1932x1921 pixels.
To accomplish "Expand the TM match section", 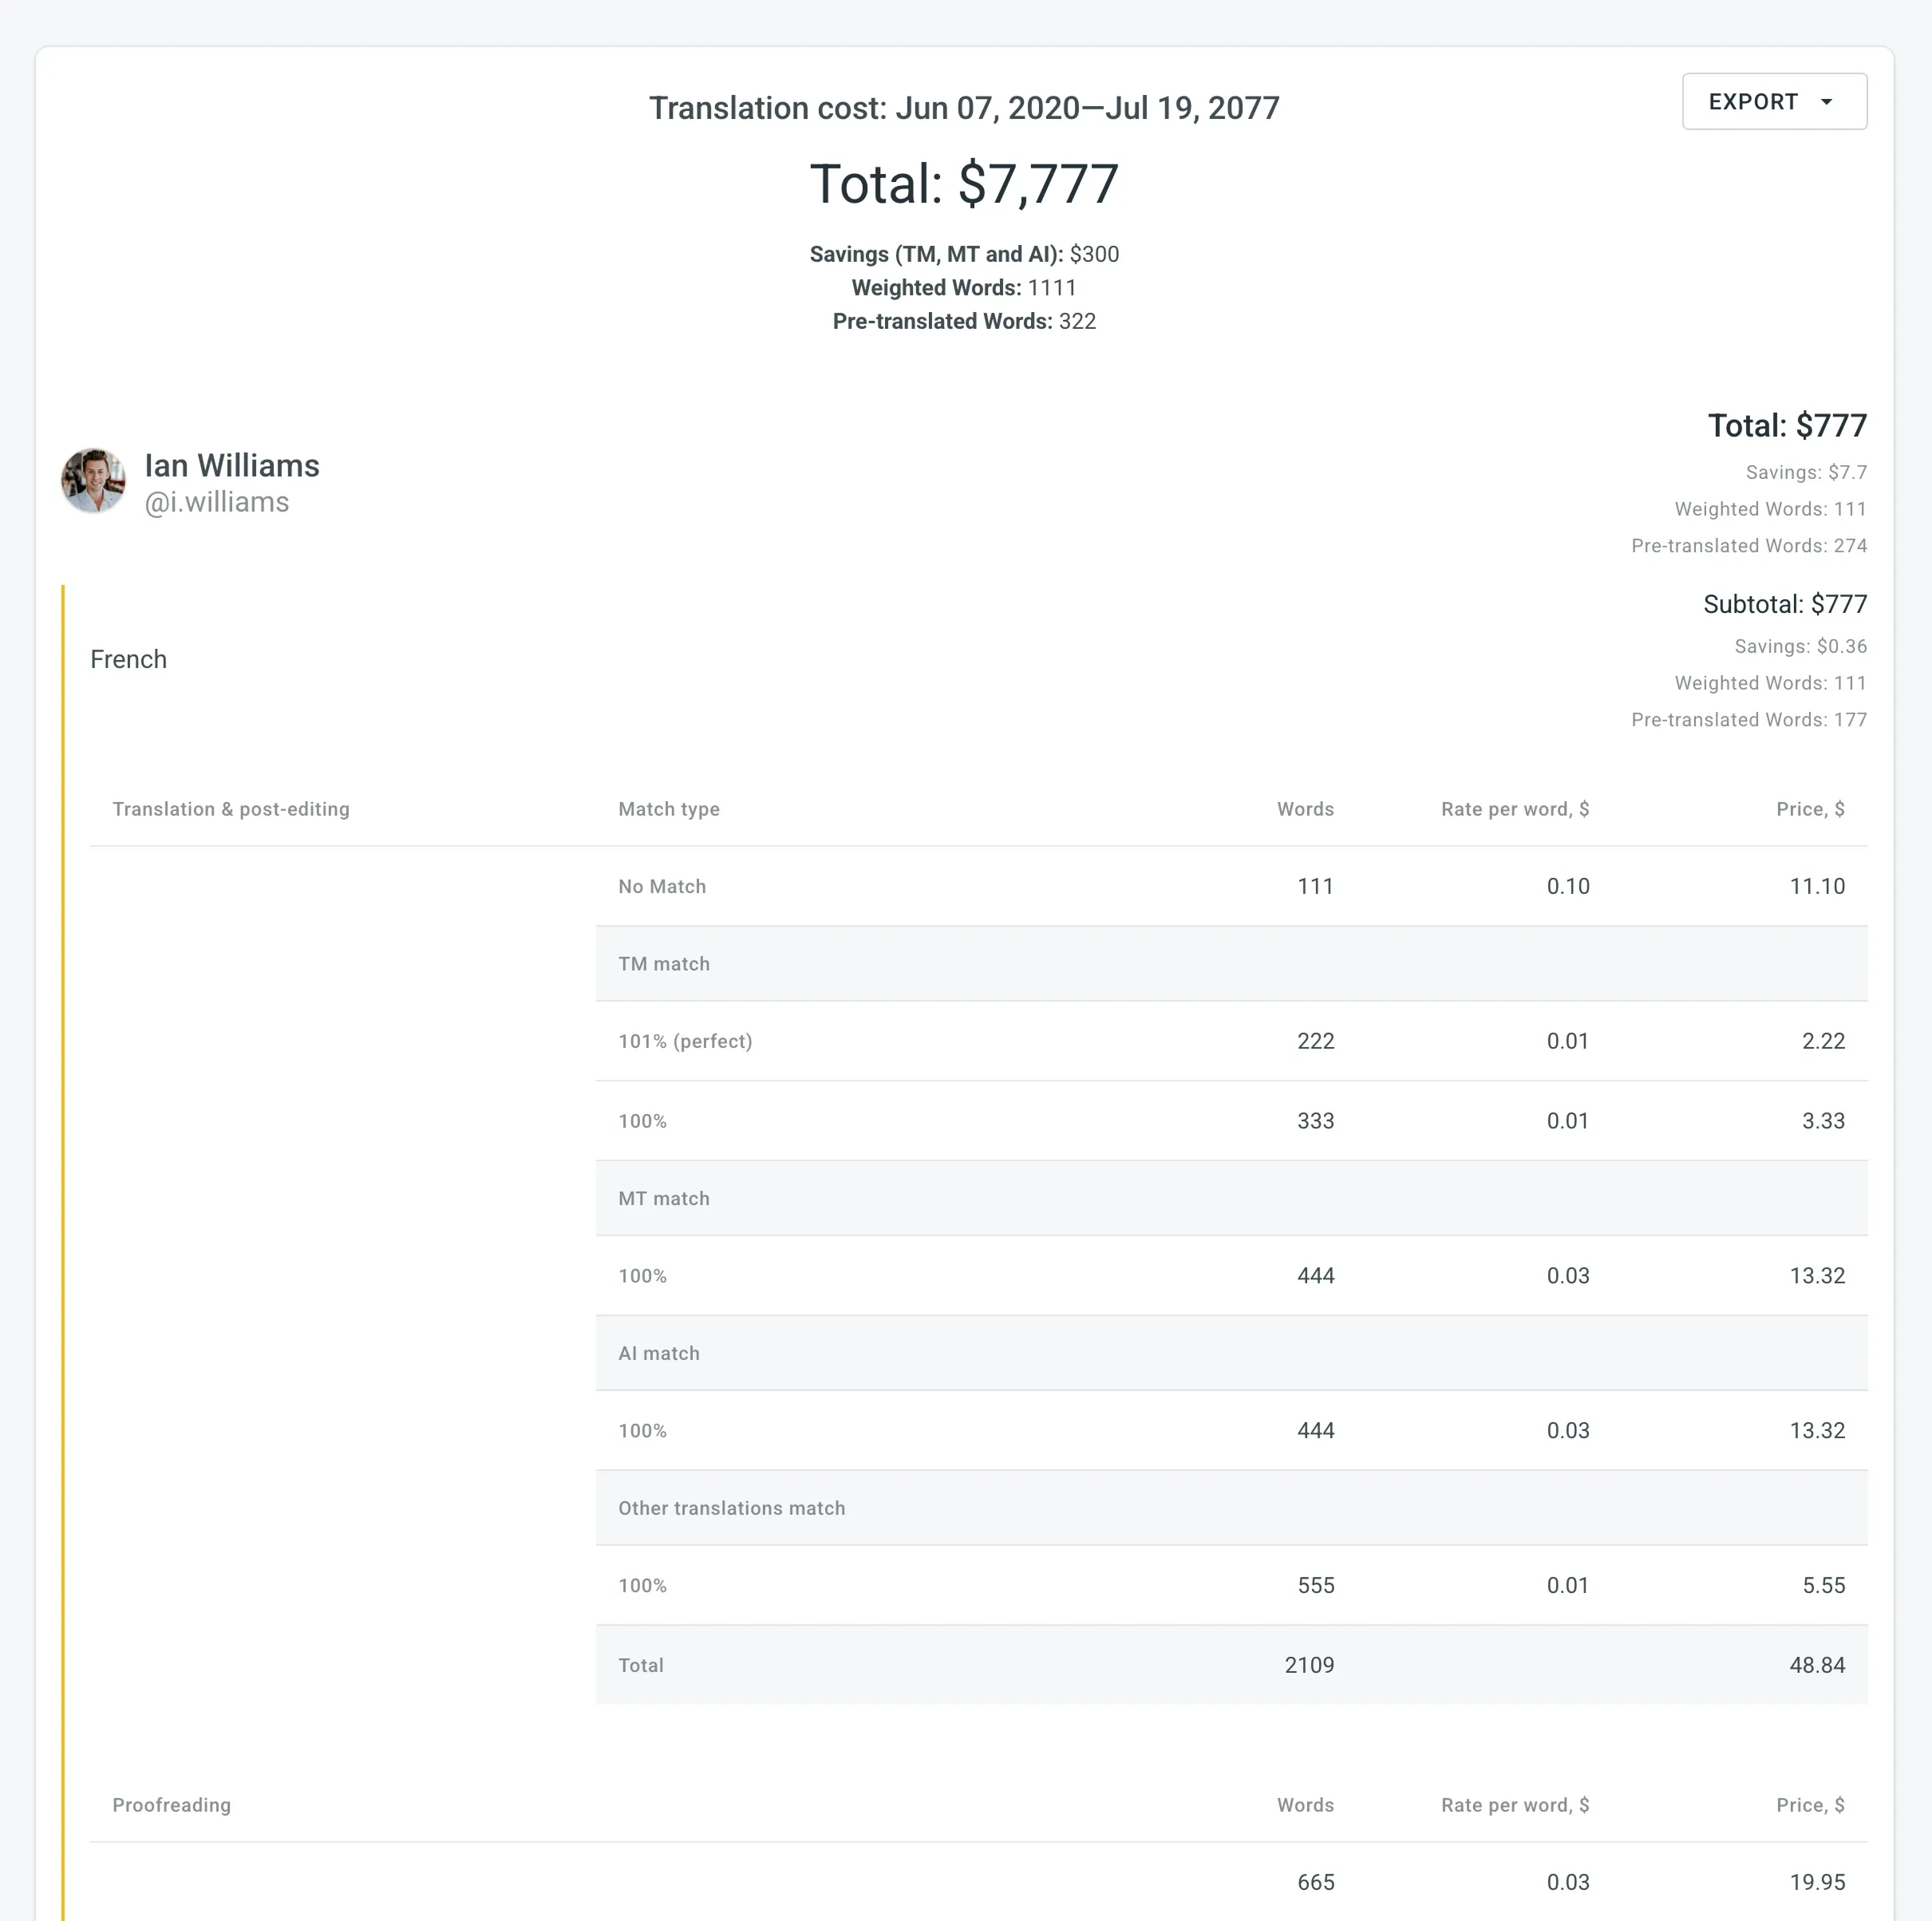I will pyautogui.click(x=663, y=963).
